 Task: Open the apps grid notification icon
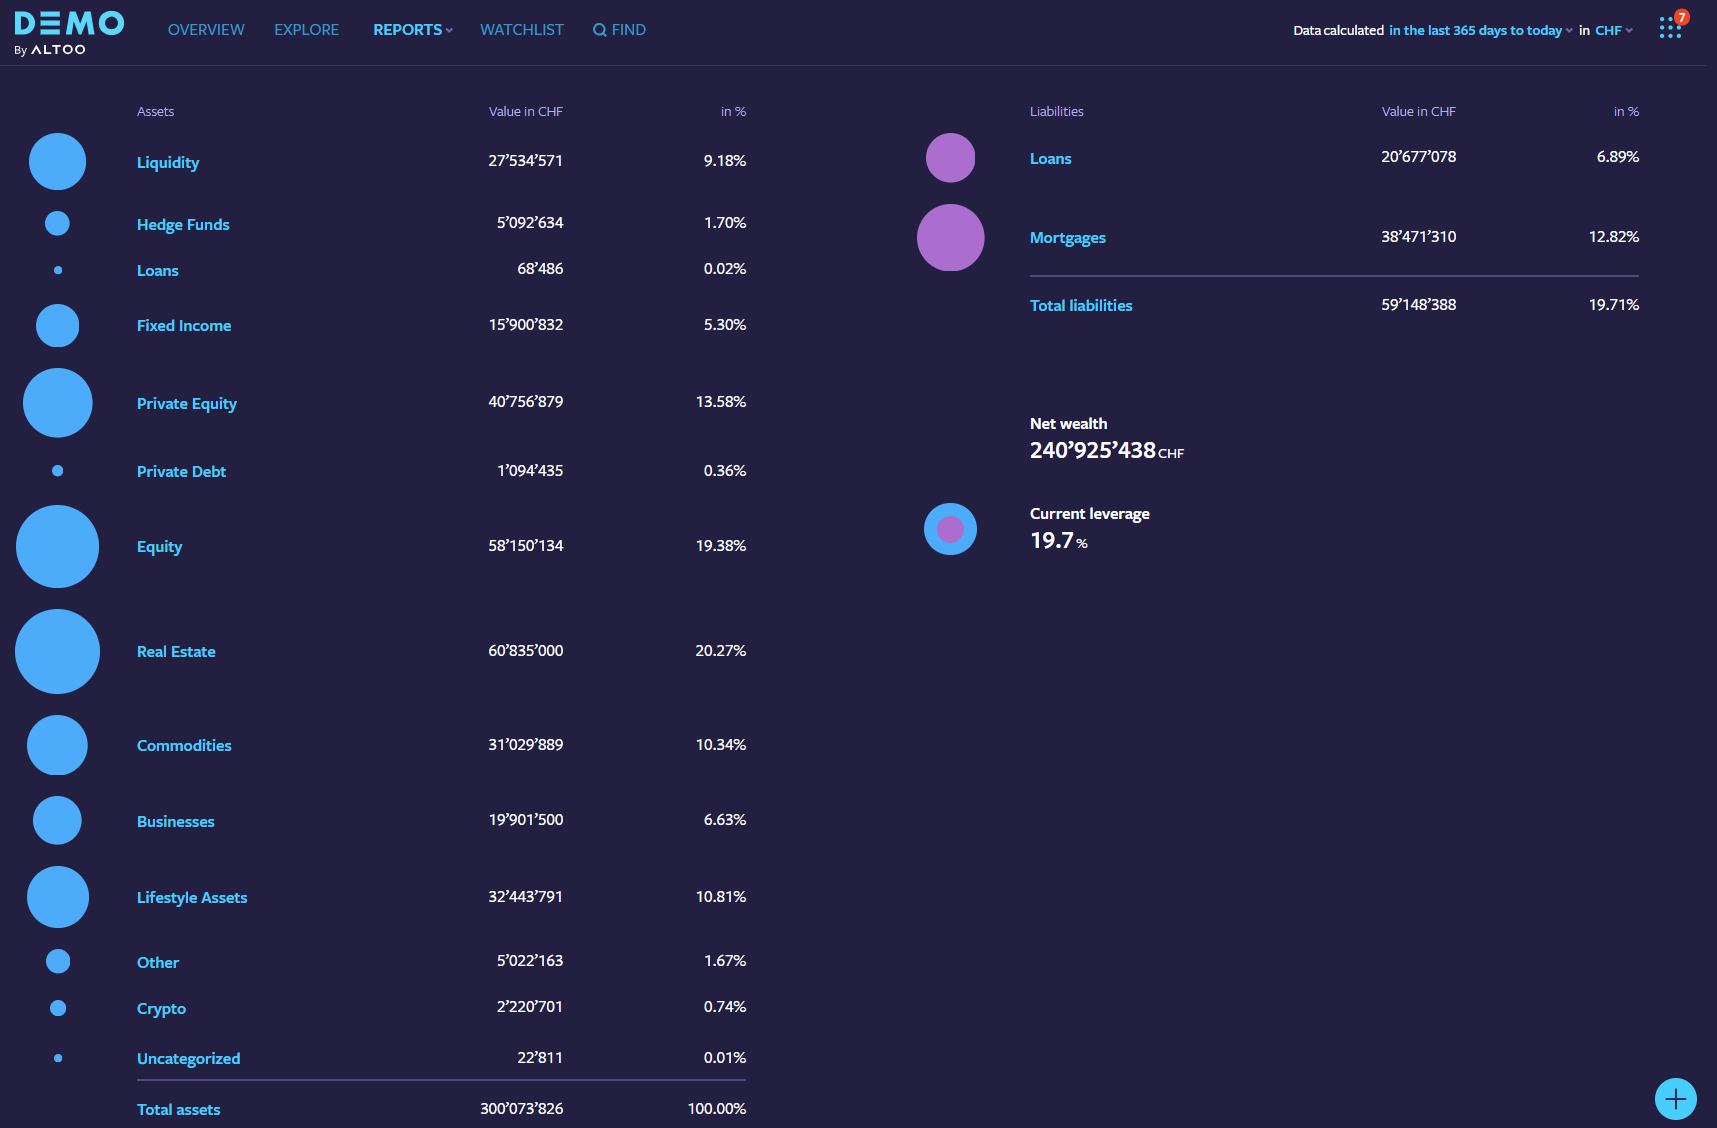1670,28
